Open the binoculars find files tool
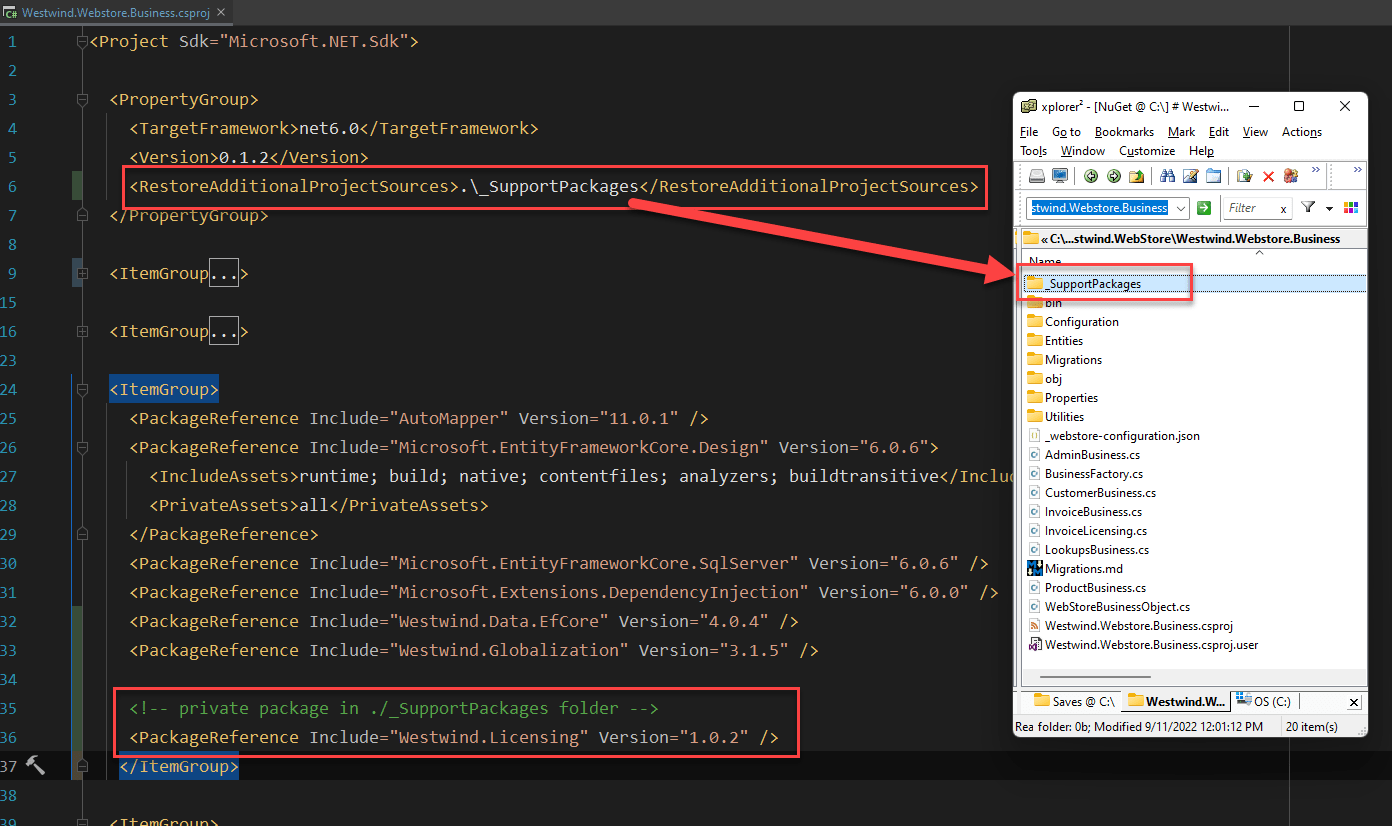Viewport: 1392px width, 826px height. coord(1167,177)
